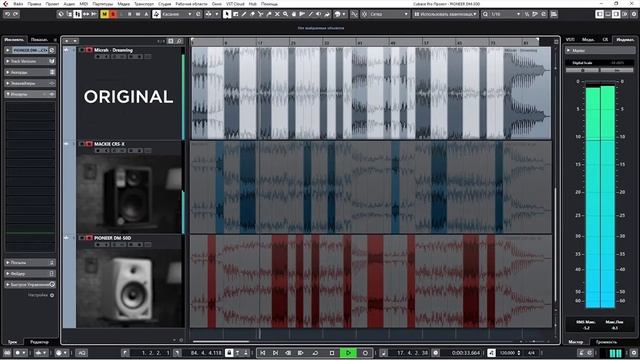Open the VST Cloud menu
The height and width of the screenshot is (360, 640).
(235, 4)
